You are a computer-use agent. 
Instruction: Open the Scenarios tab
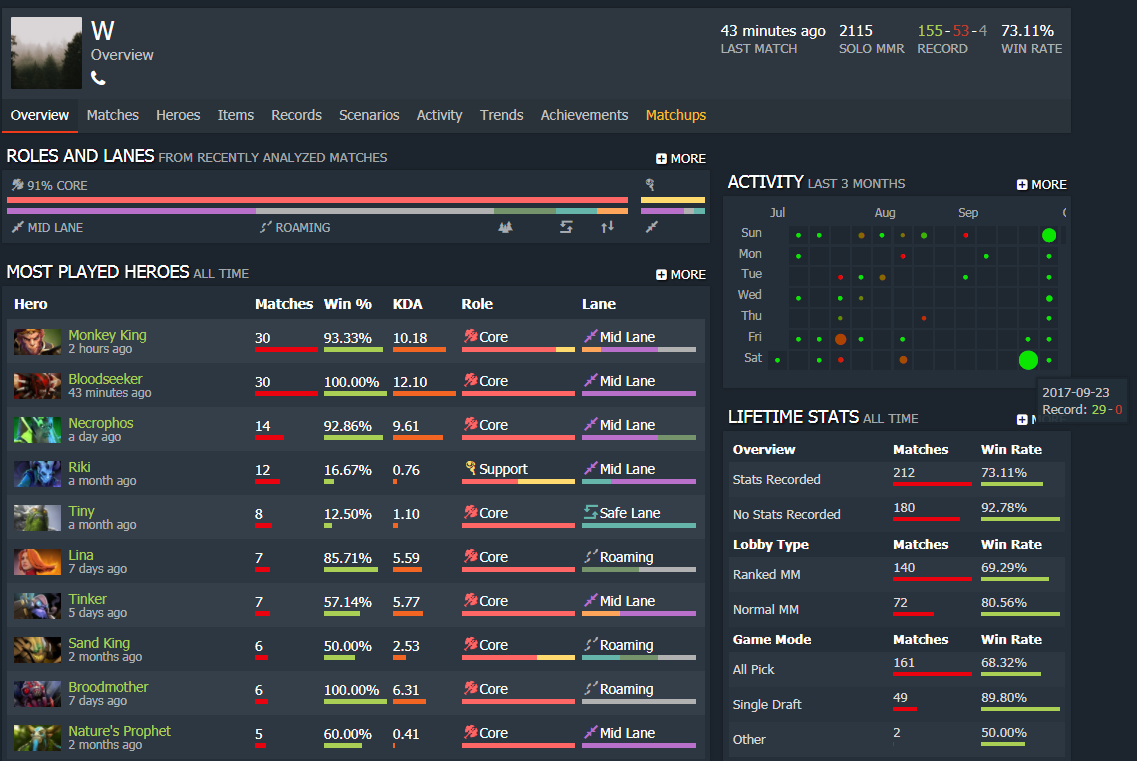369,115
